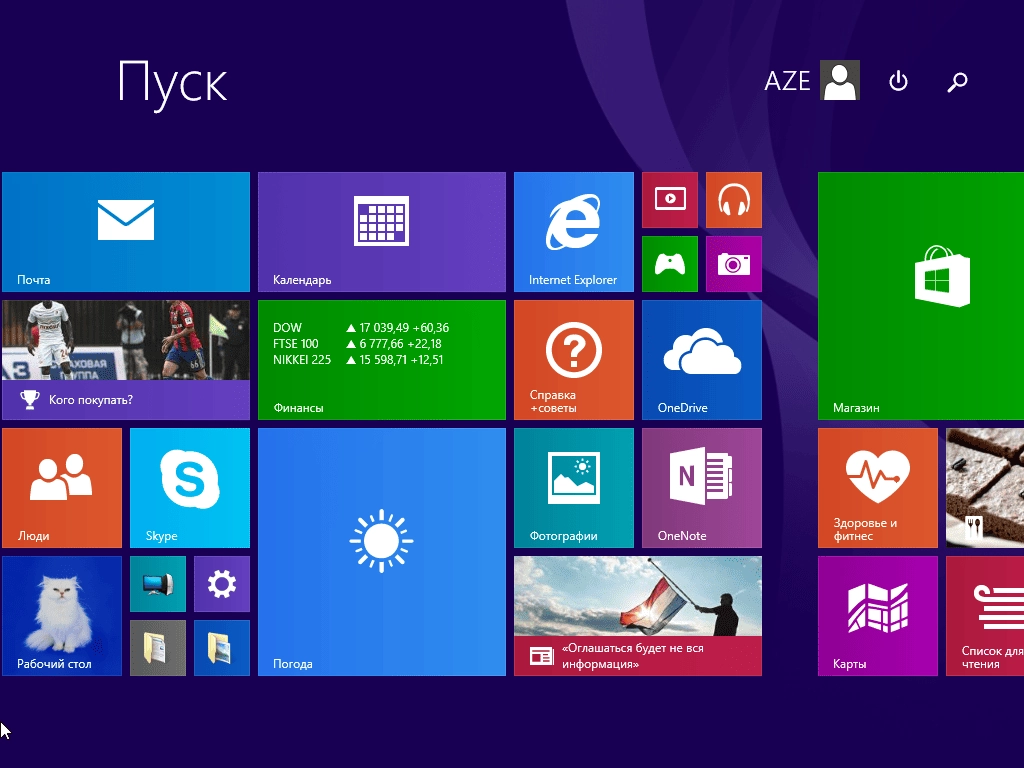Click the search magnifier icon

coord(957,82)
